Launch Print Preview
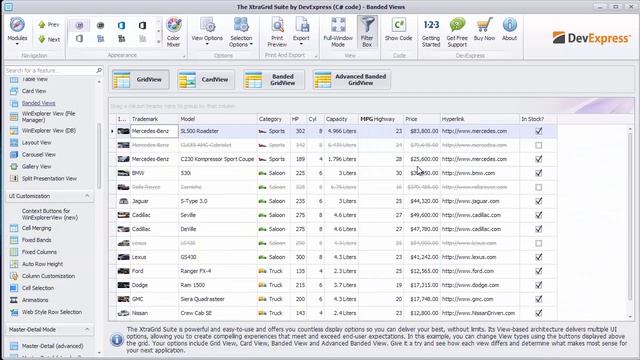This screenshot has width=640, height=360. coord(277,32)
